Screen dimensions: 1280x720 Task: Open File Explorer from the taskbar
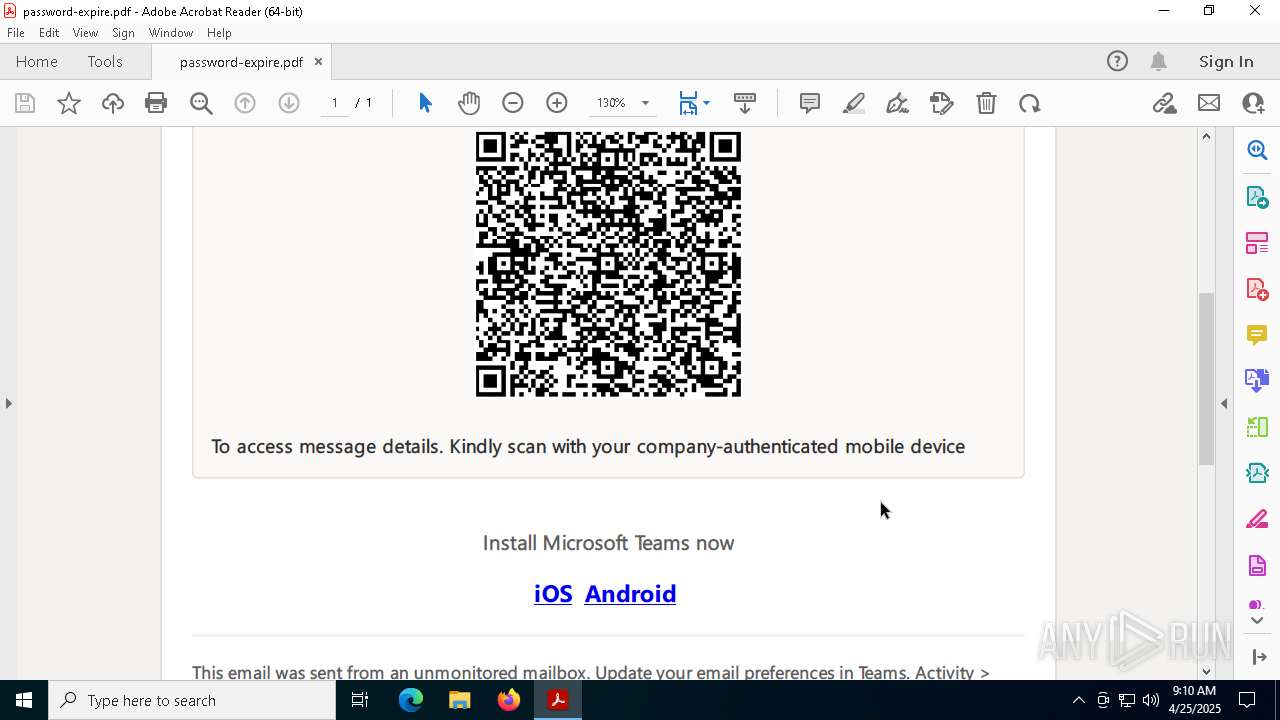(460, 700)
